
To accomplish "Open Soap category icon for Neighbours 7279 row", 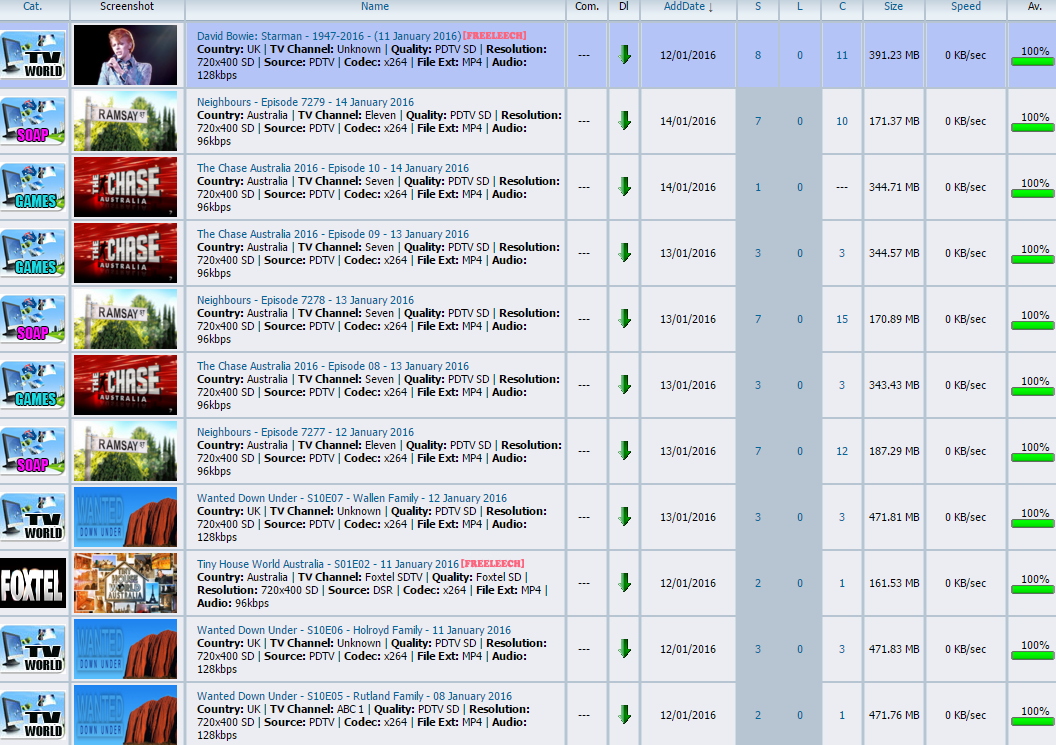I will pyautogui.click(x=33, y=121).
